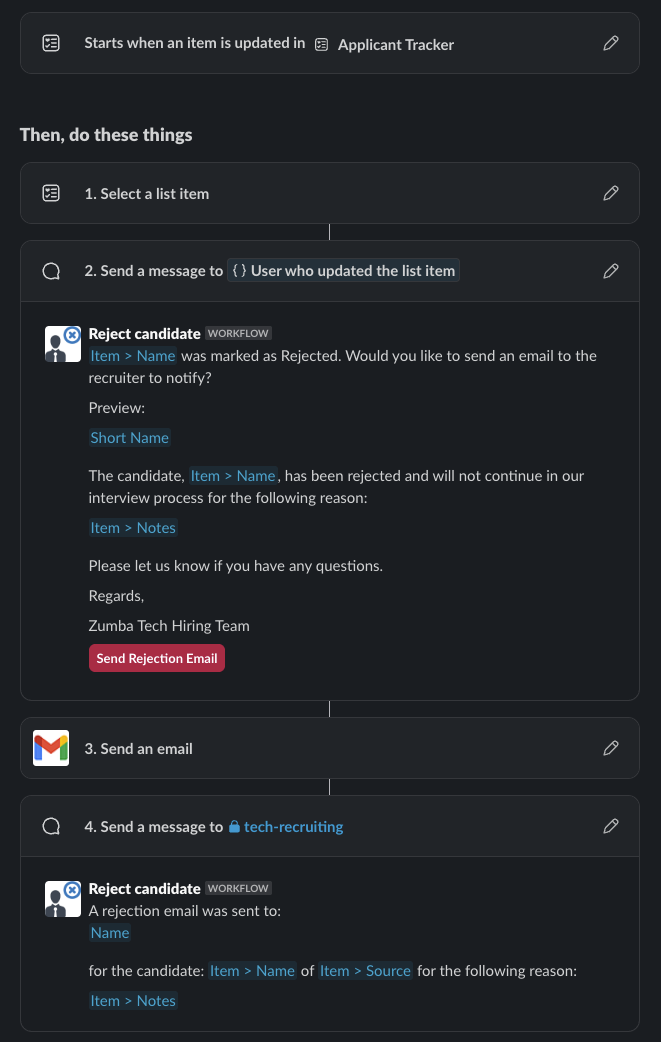Click pencil icon for Select a list item step
661x1042 pixels.
(x=611, y=193)
